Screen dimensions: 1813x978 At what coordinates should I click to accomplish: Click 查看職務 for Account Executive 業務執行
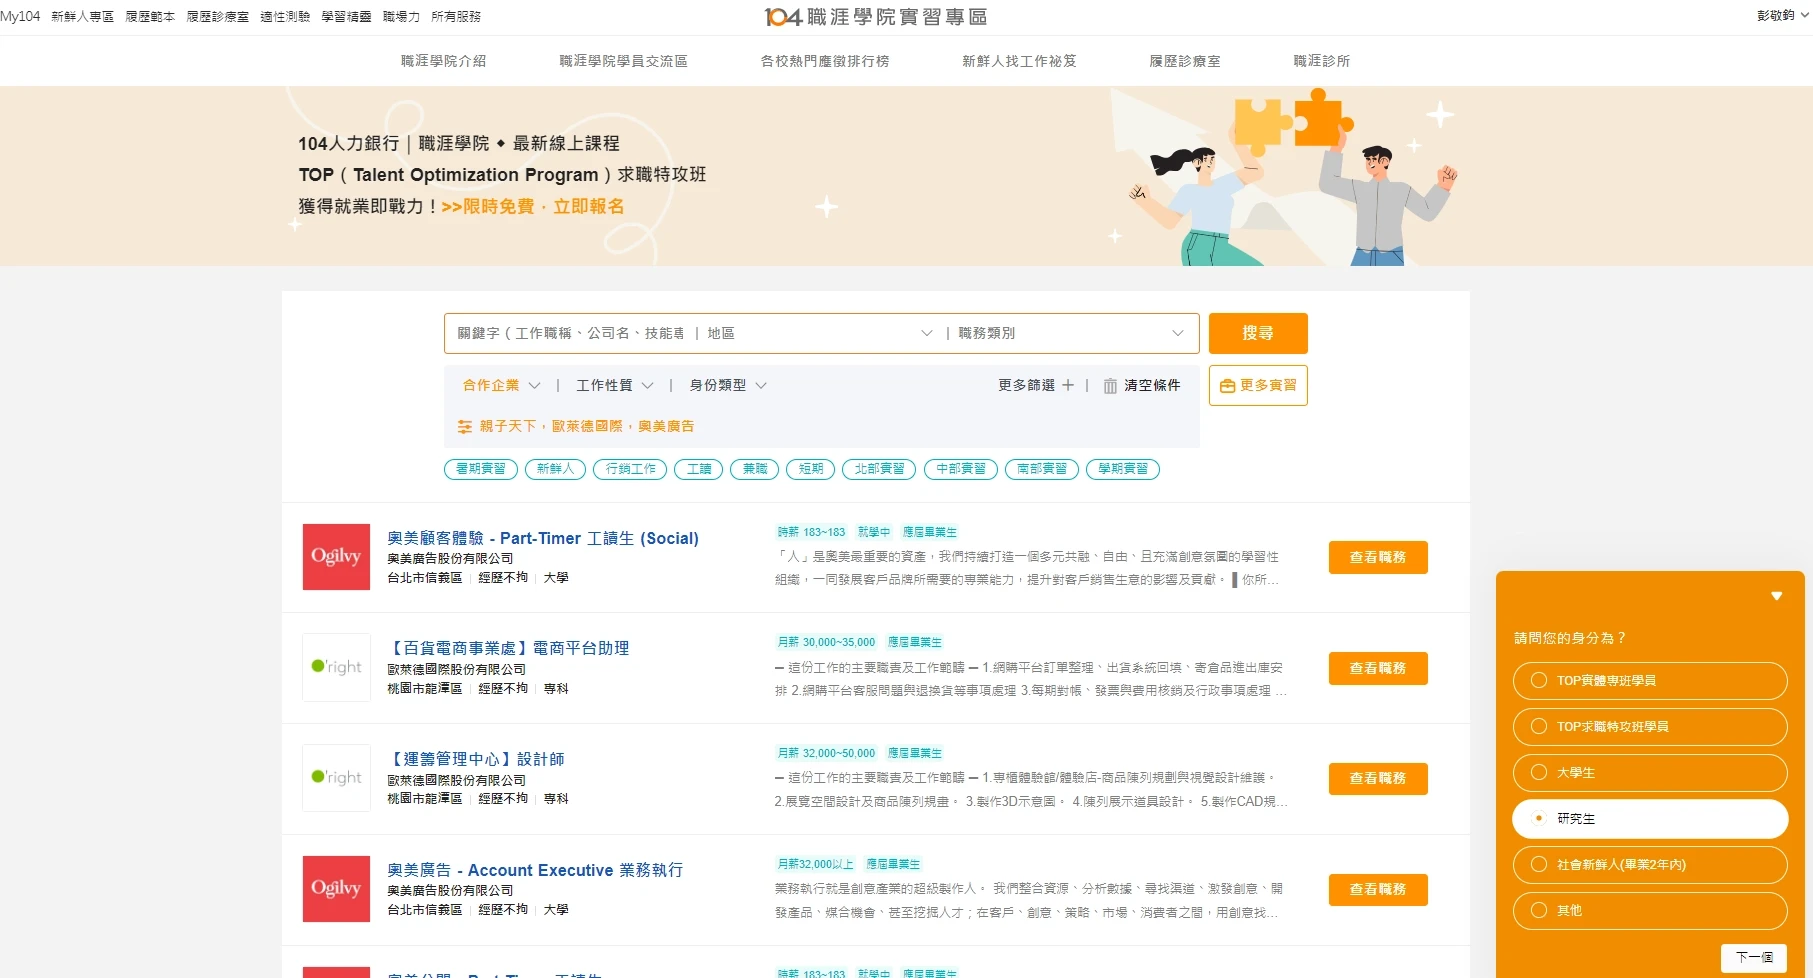[1378, 889]
